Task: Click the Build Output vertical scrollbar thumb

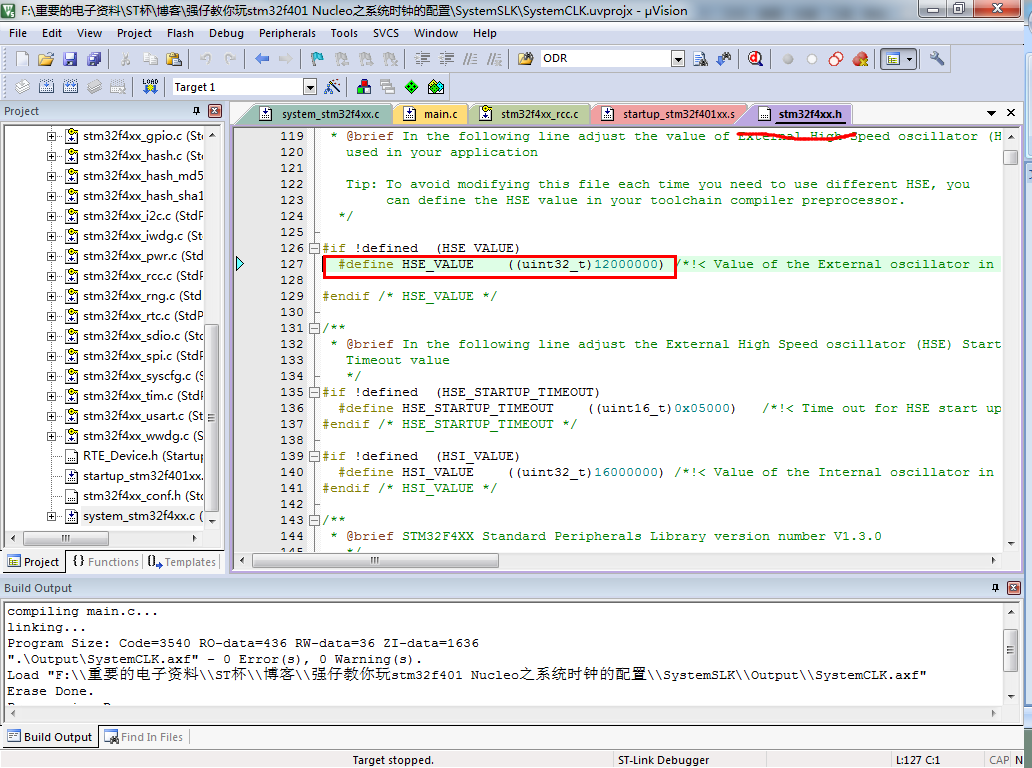Action: click(x=1011, y=650)
